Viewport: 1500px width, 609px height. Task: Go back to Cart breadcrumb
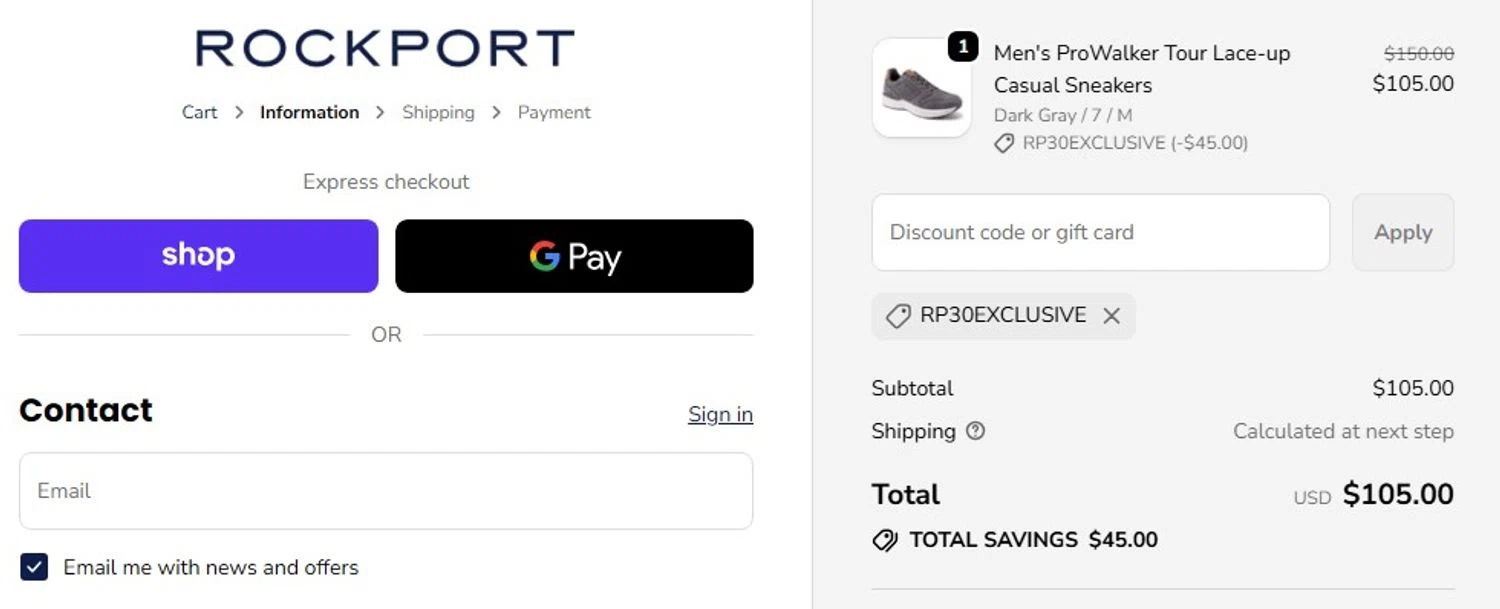199,112
